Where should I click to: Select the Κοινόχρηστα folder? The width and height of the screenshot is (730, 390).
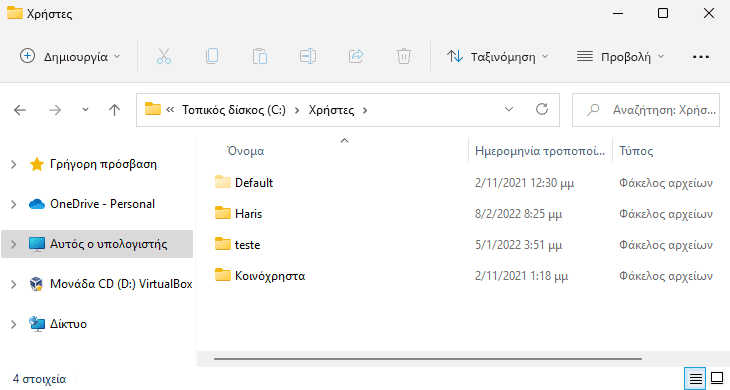[x=270, y=276]
